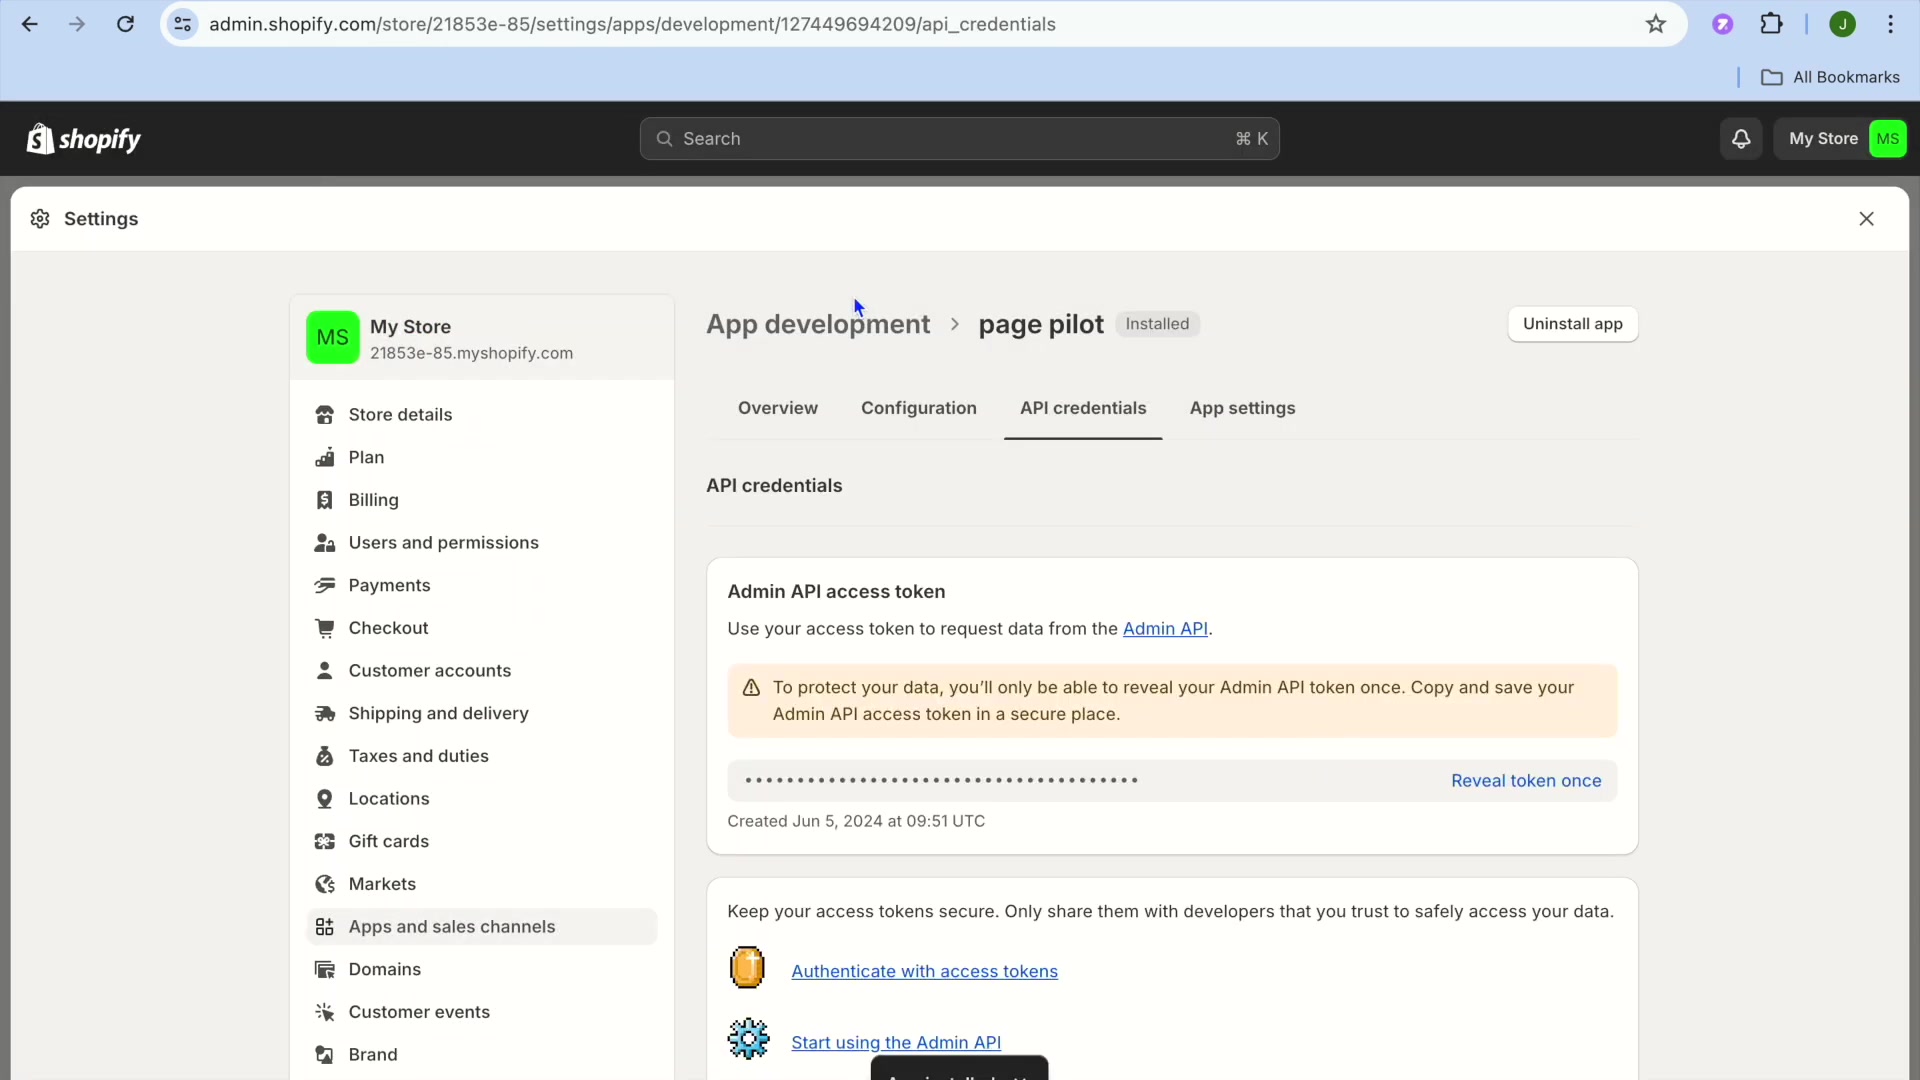Image resolution: width=1920 pixels, height=1080 pixels.
Task: Click the Apps and sales channels icon
Action: pos(324,927)
